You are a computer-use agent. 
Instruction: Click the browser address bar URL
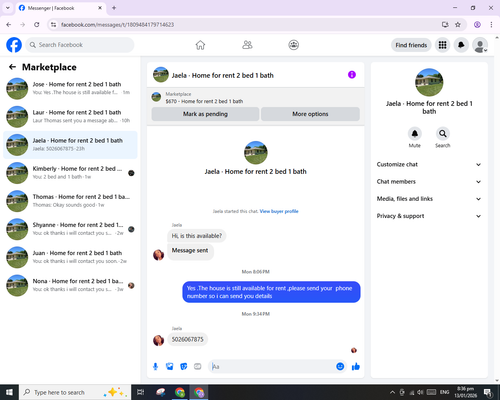pos(117,25)
